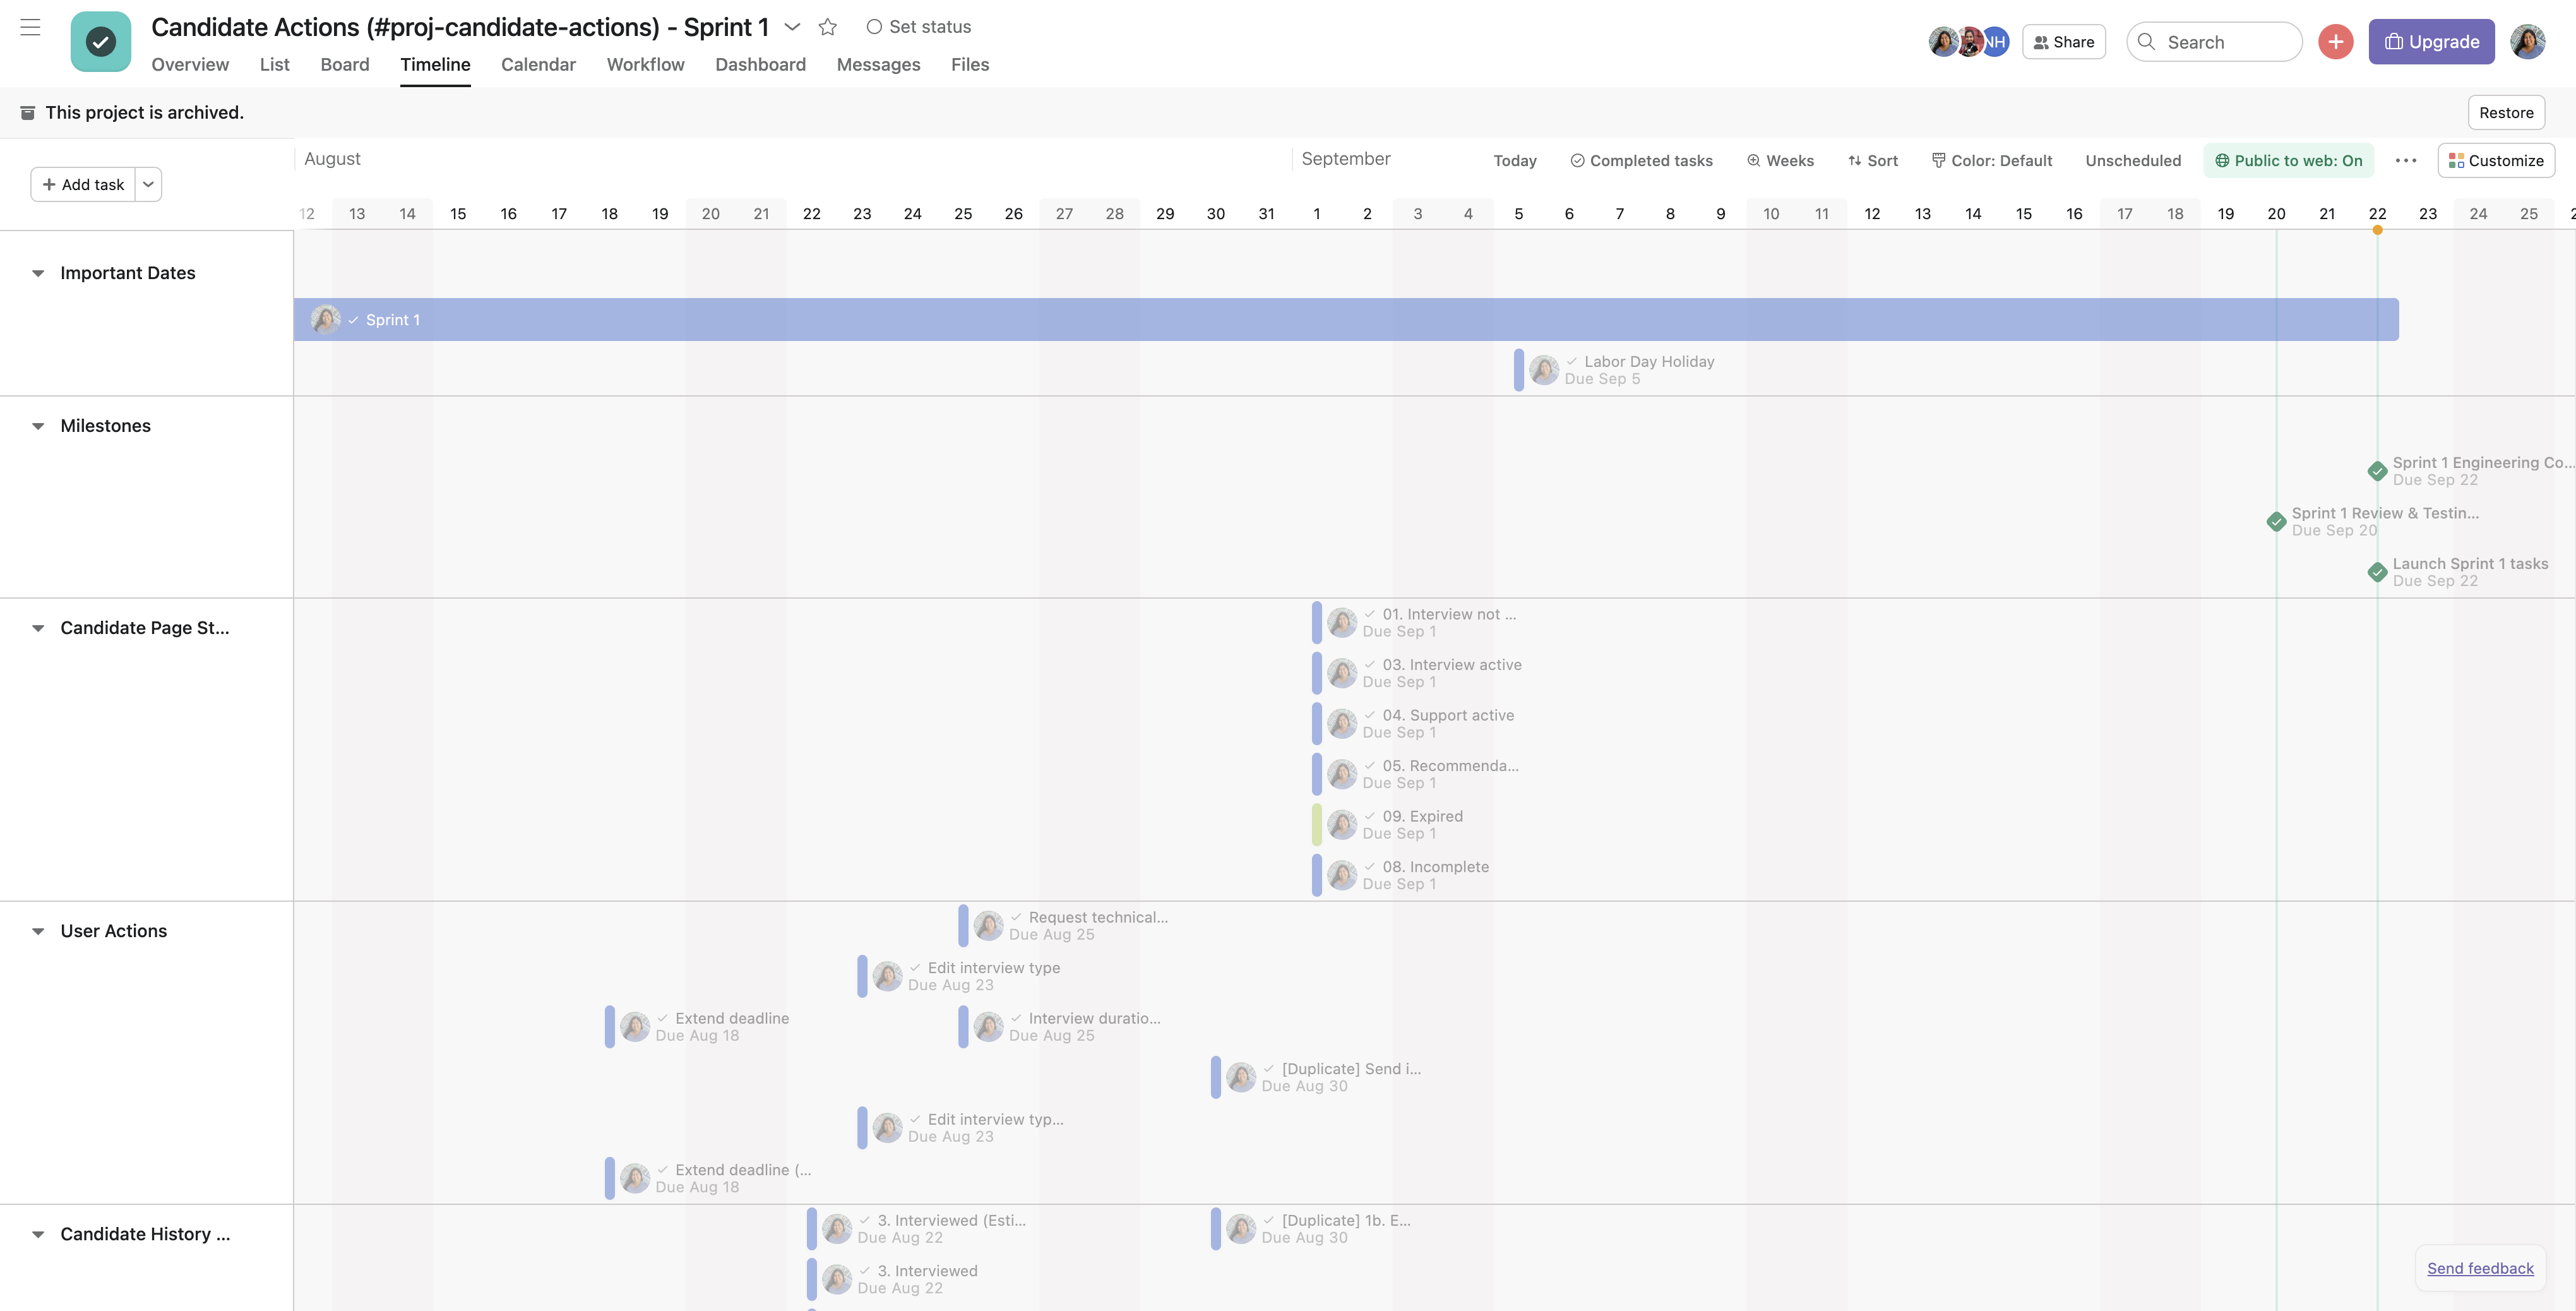
Task: Star the project as favorite
Action: pos(827,27)
